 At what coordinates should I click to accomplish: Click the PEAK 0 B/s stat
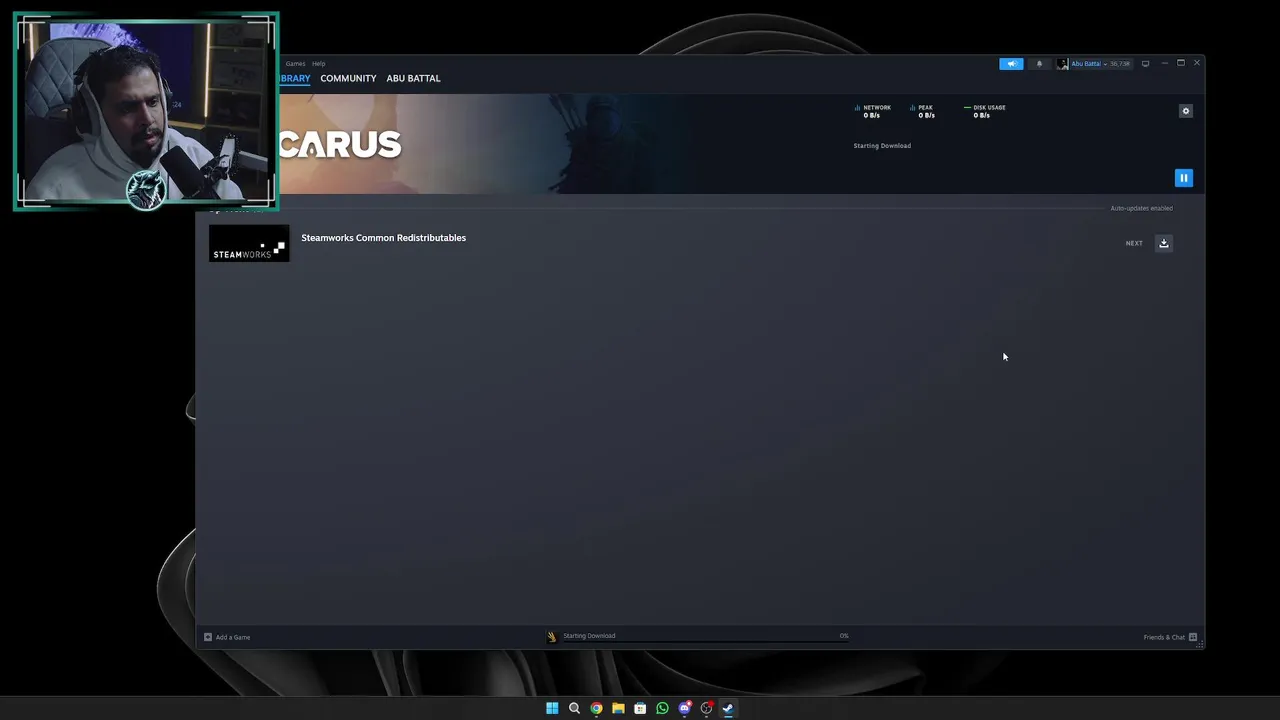click(x=922, y=111)
